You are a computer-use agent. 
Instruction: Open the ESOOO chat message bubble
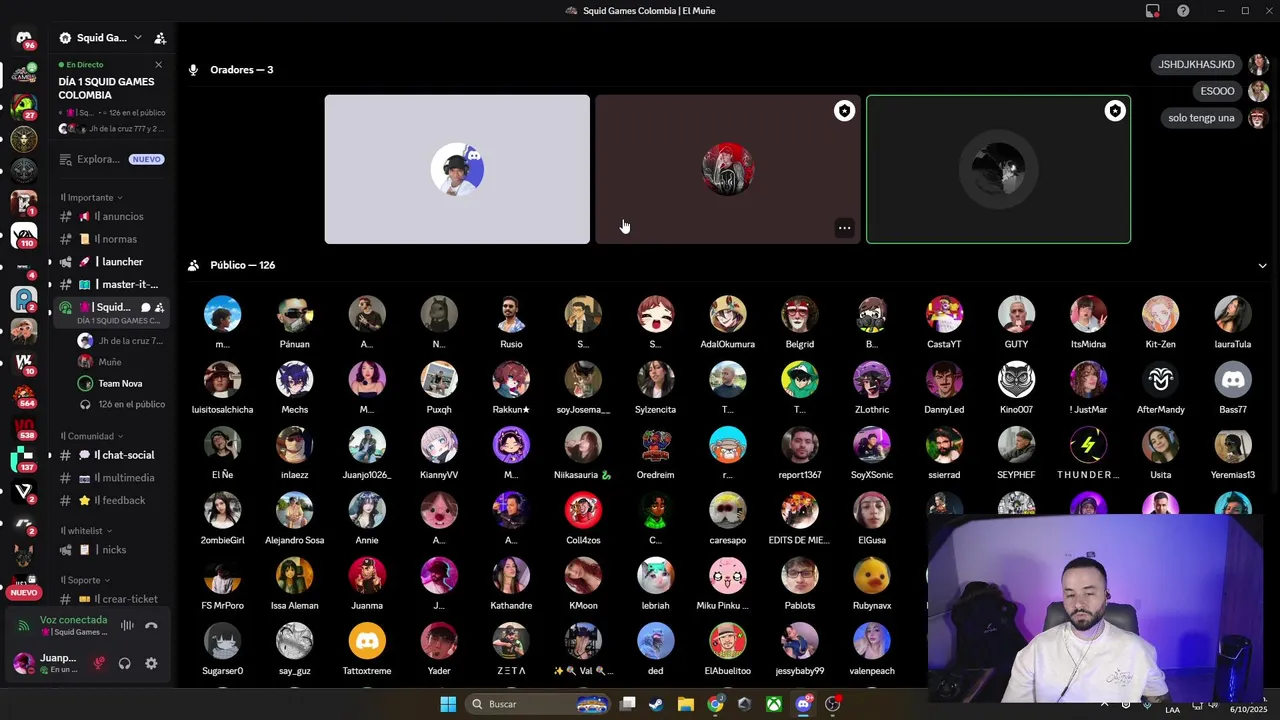[1217, 91]
